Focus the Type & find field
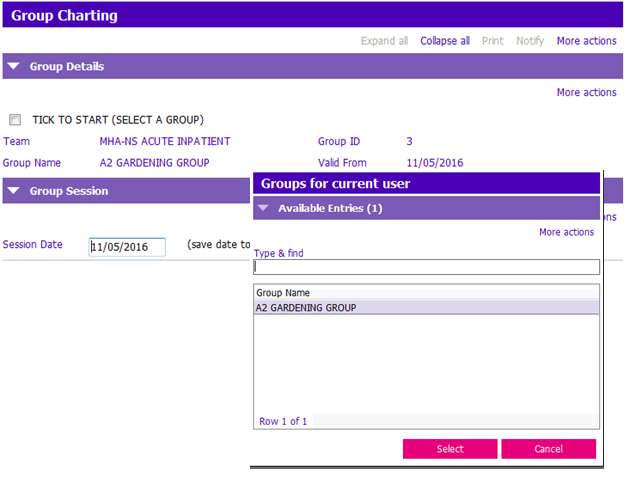624x496 pixels. pos(426,267)
